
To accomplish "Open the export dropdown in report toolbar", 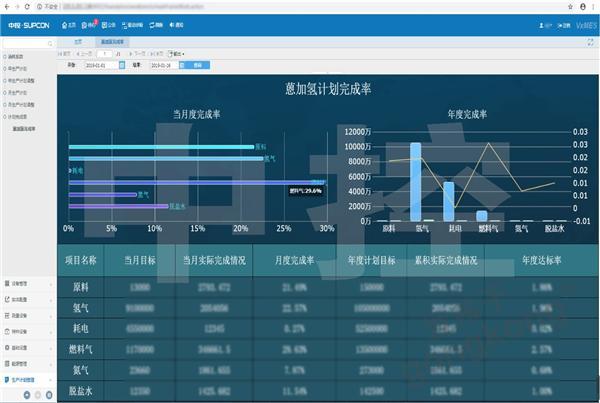I will (x=176, y=54).
